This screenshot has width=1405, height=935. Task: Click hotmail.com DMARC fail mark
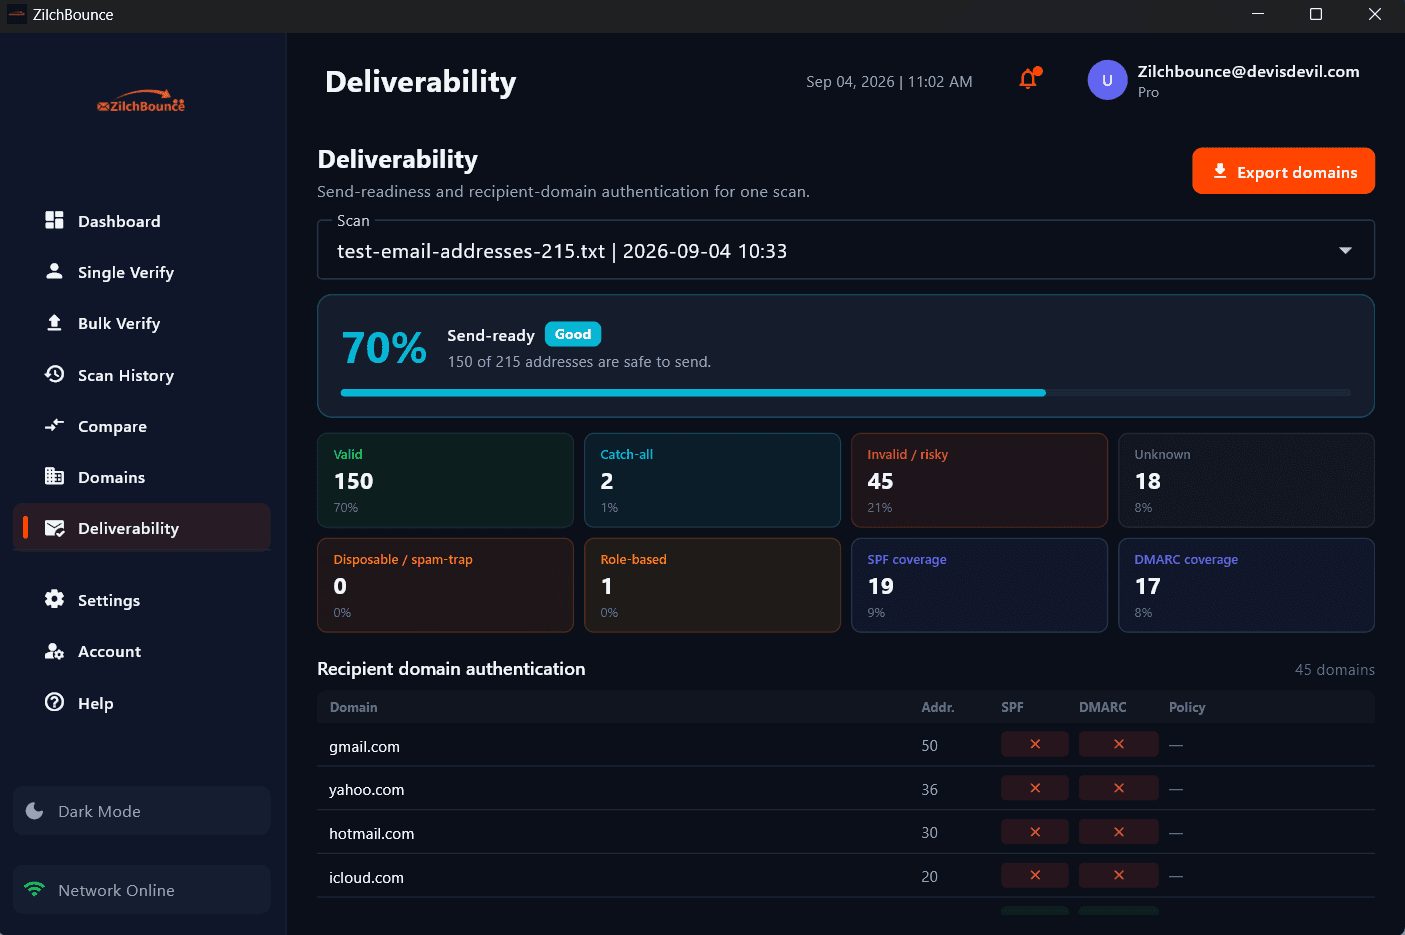pyautogui.click(x=1119, y=832)
